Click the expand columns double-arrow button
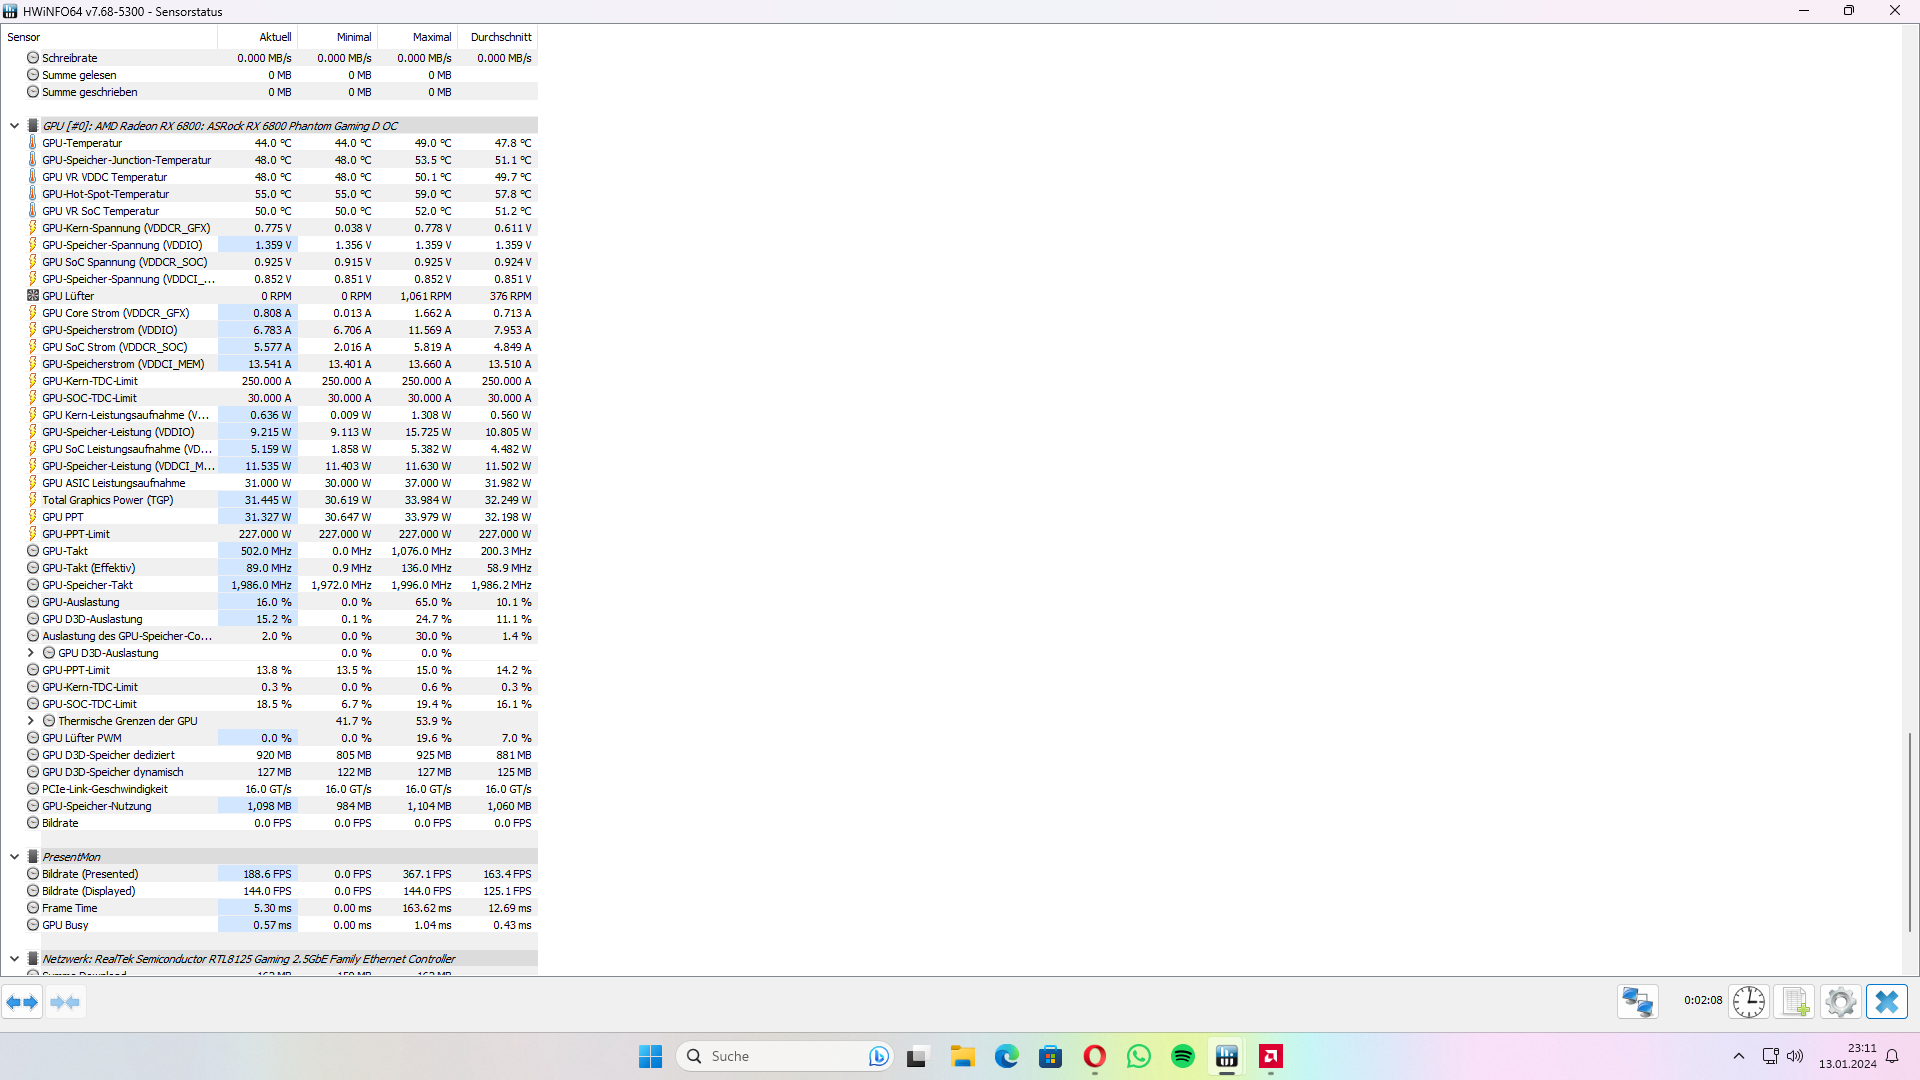The height and width of the screenshot is (1080, 1920). (22, 1002)
